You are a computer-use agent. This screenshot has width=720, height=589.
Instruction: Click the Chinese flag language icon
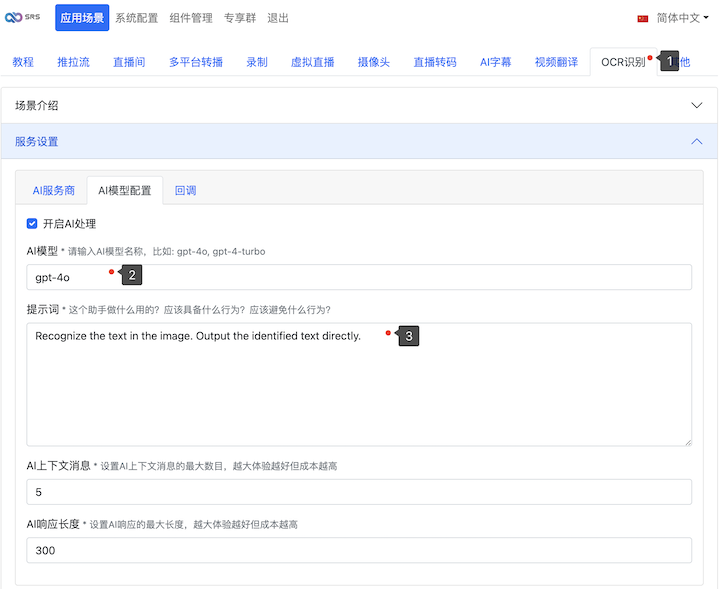643,18
